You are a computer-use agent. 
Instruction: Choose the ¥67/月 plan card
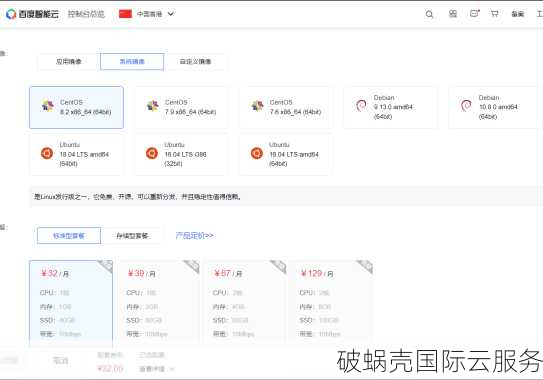245,303
